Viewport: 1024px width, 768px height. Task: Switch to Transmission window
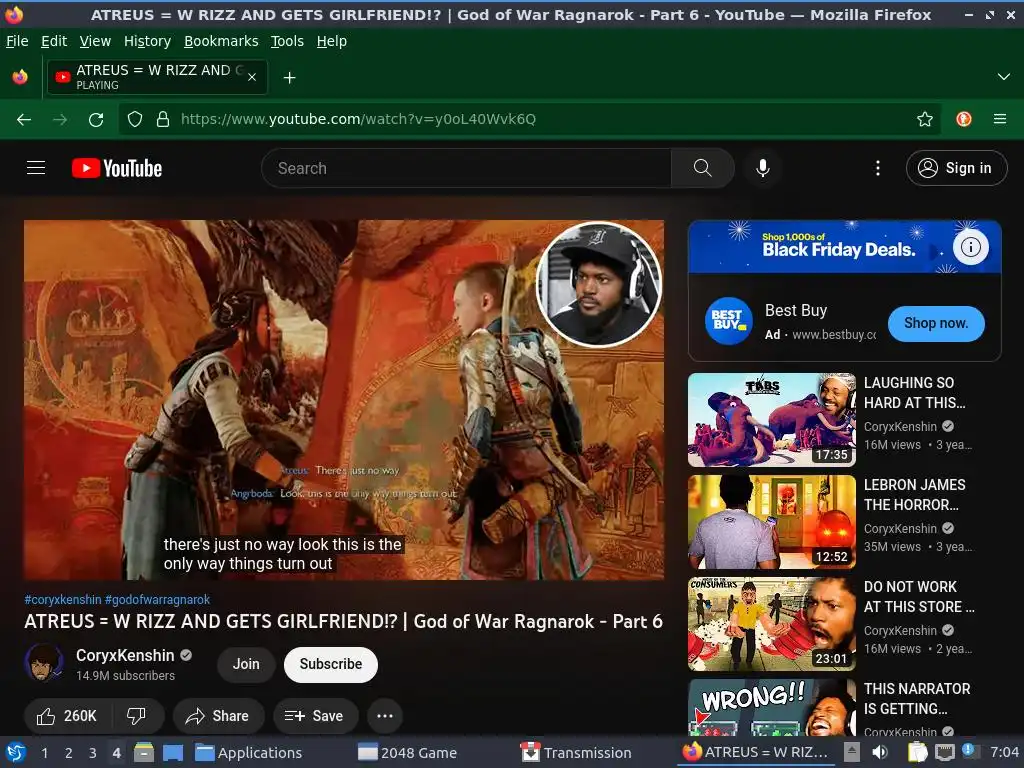575,753
